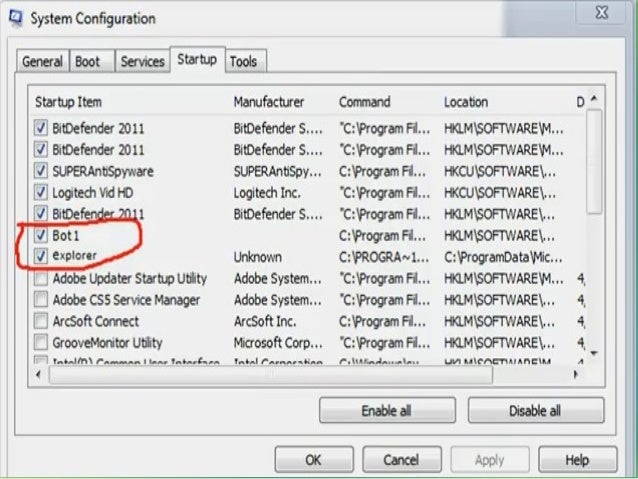Uncheck the Logitech Vid HD checkbox
This screenshot has height=479, width=638.
pos(41,192)
